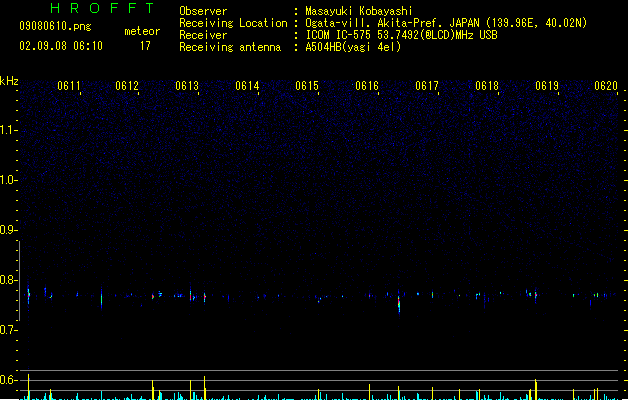The width and height of the screenshot is (629, 400).
Task: Click the 0.8 kHz frequency label
Action: coord(8,280)
